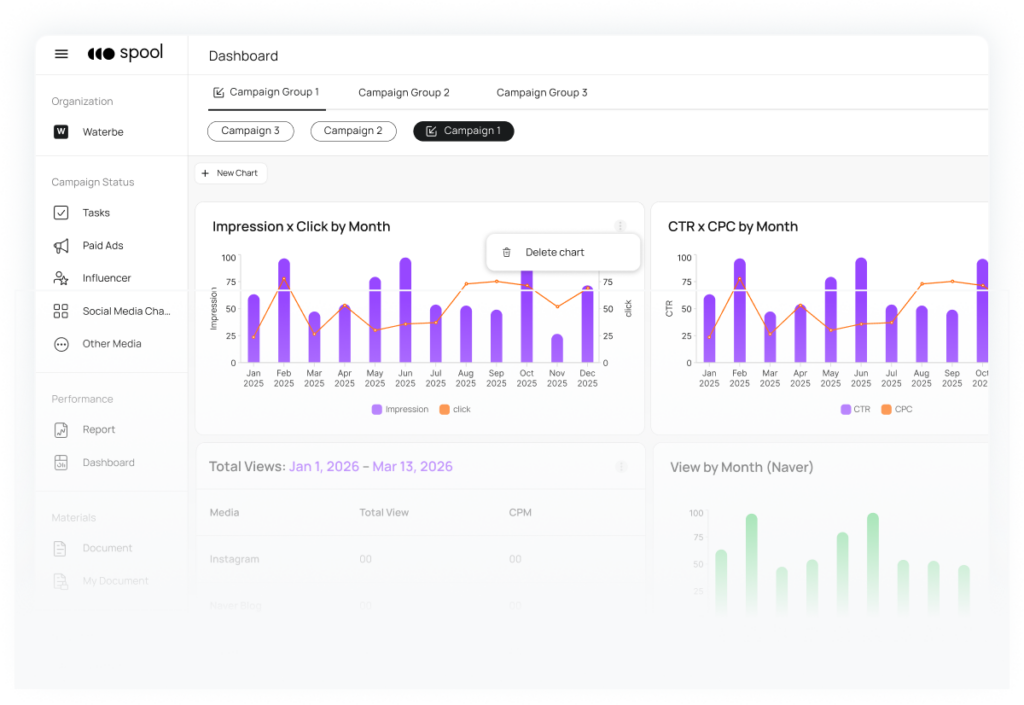Image resolution: width=1024 pixels, height=705 pixels.
Task: Click the New Chart button
Action: coord(231,173)
